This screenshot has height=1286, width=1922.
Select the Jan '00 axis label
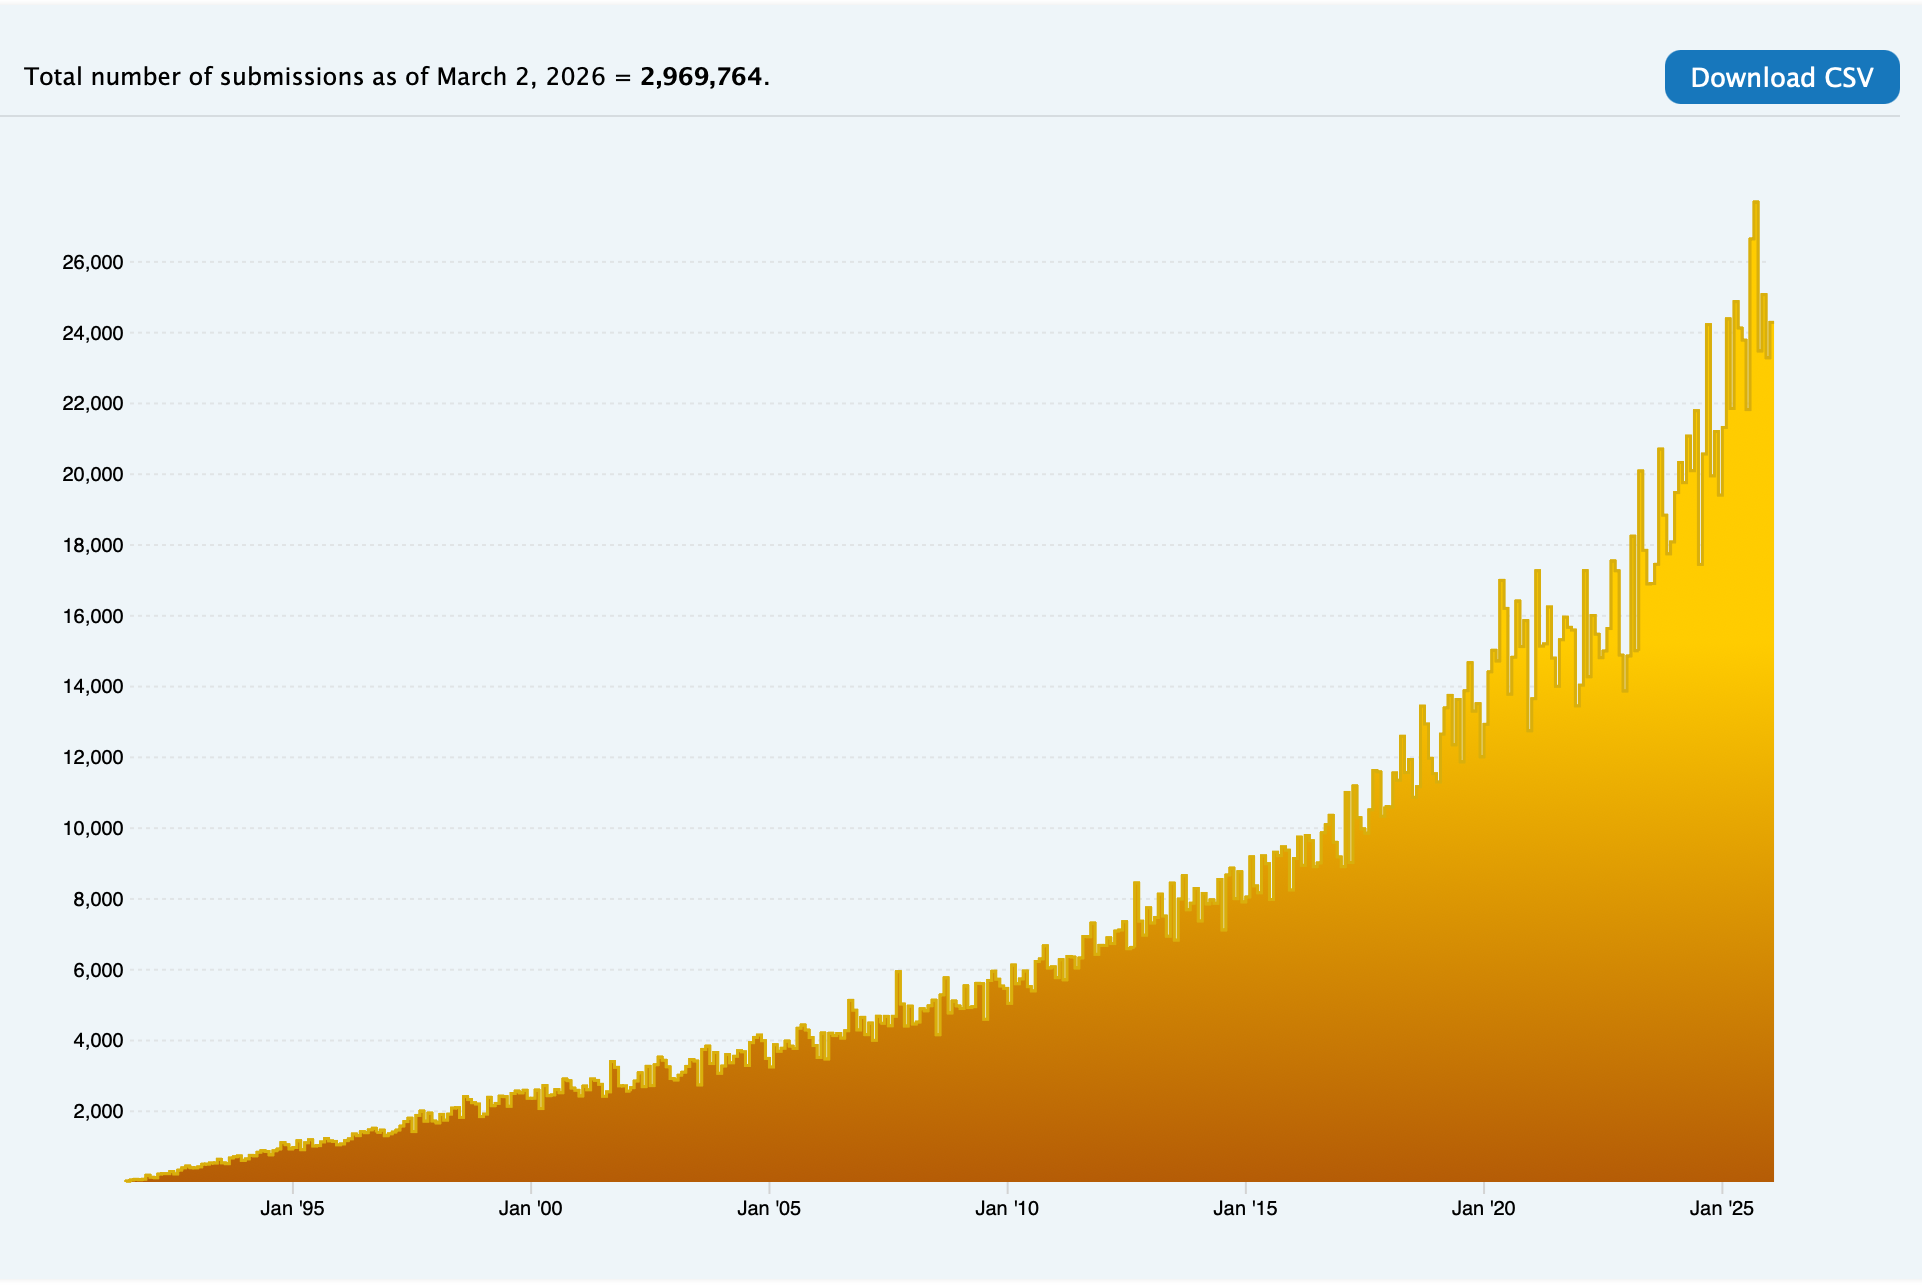(532, 1208)
